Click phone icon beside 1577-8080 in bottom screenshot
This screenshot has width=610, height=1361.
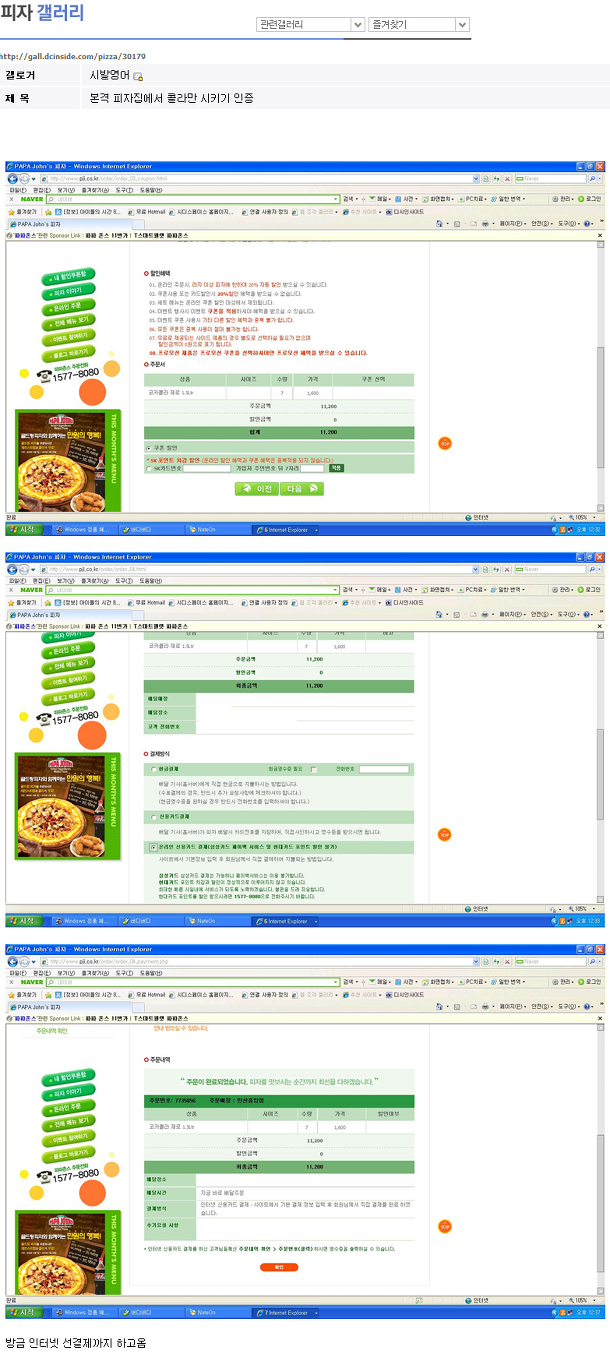click(x=43, y=1178)
